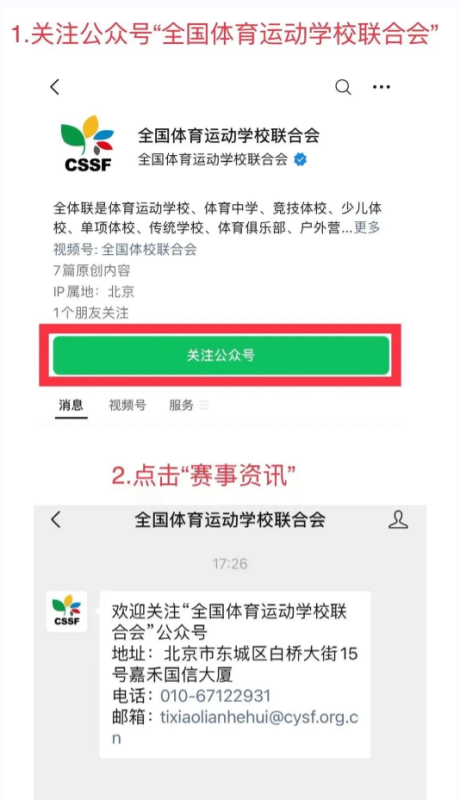Open search with the magnifier icon
This screenshot has width=460, height=800.
click(x=343, y=87)
